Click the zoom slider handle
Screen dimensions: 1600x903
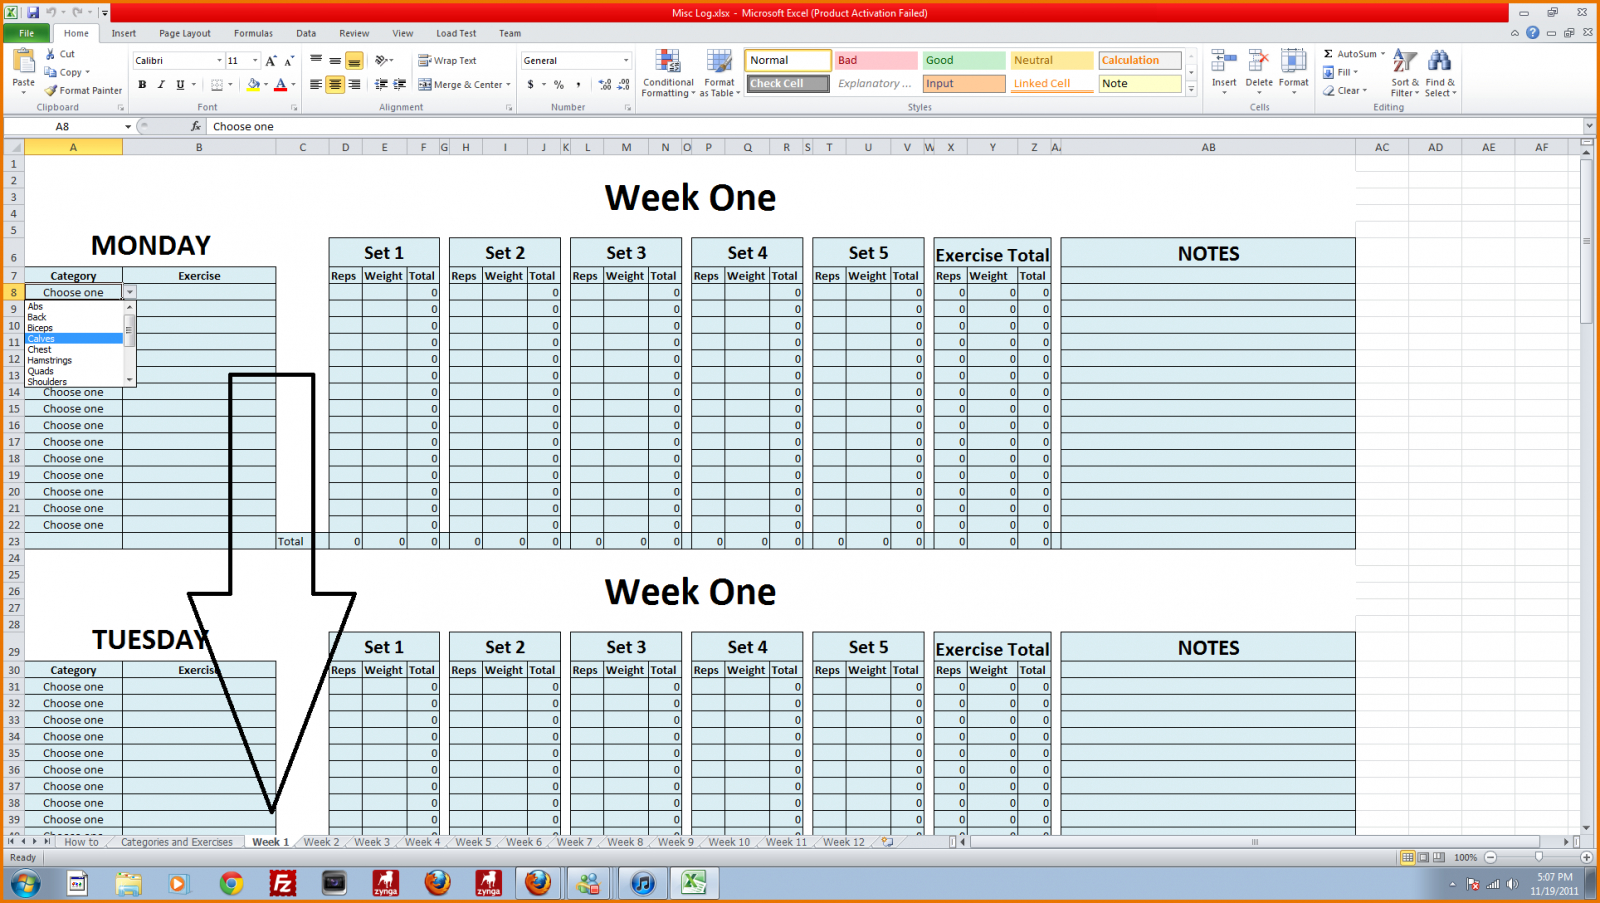[x=1538, y=858]
